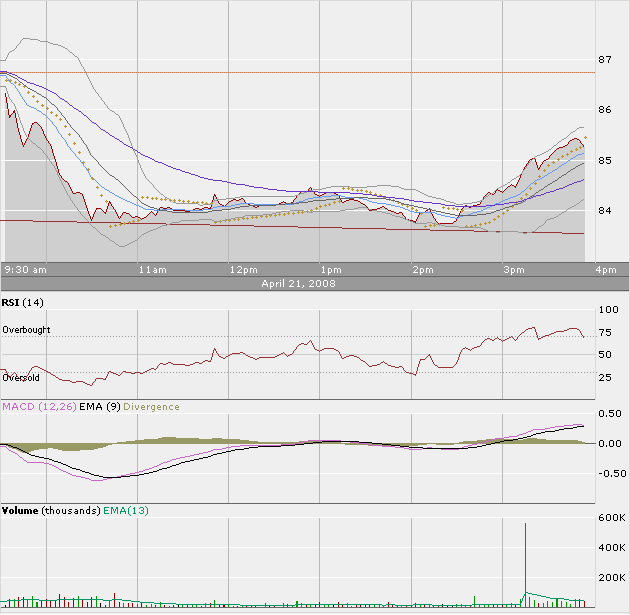This screenshot has width=630, height=615.
Task: Select the 600K volume axis label
Action: pyautogui.click(x=610, y=517)
